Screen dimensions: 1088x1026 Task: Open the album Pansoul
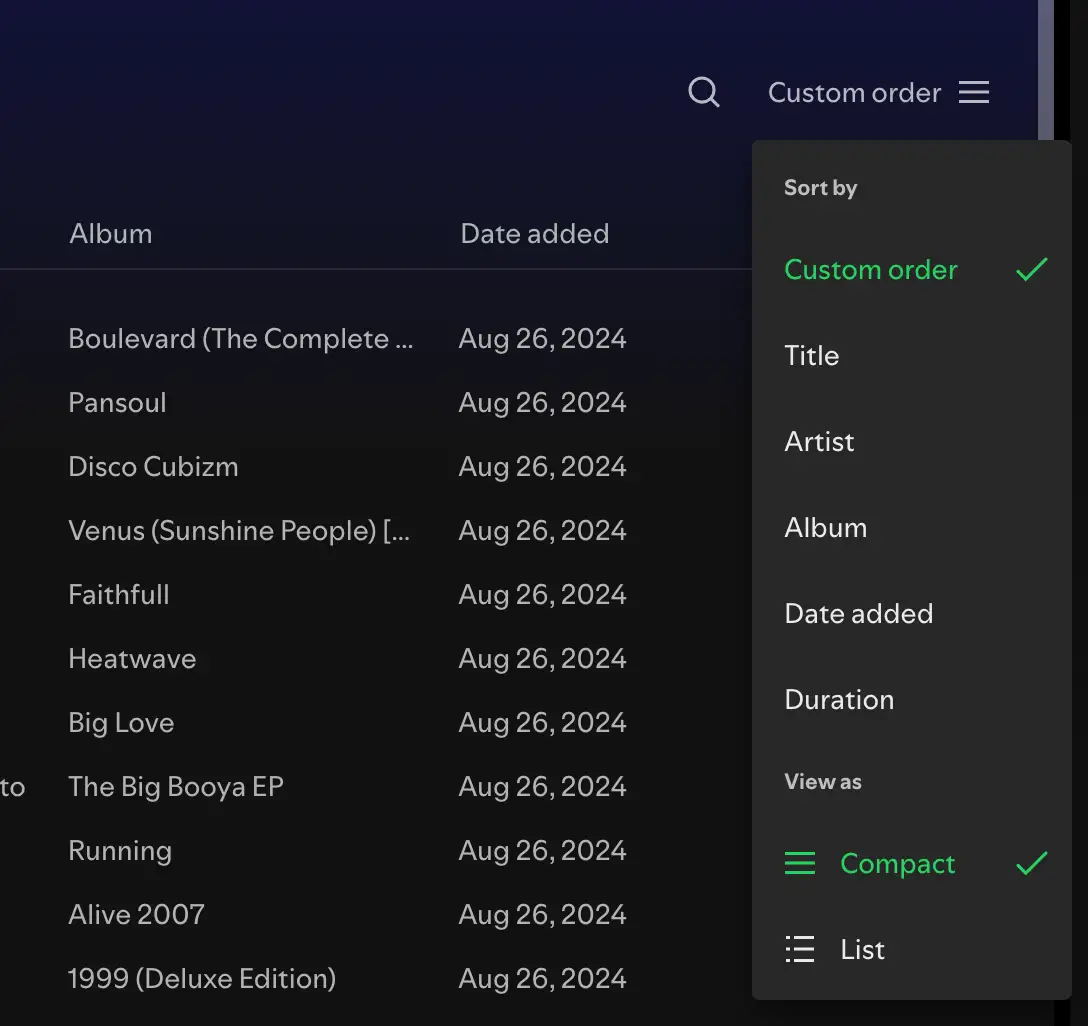point(117,402)
